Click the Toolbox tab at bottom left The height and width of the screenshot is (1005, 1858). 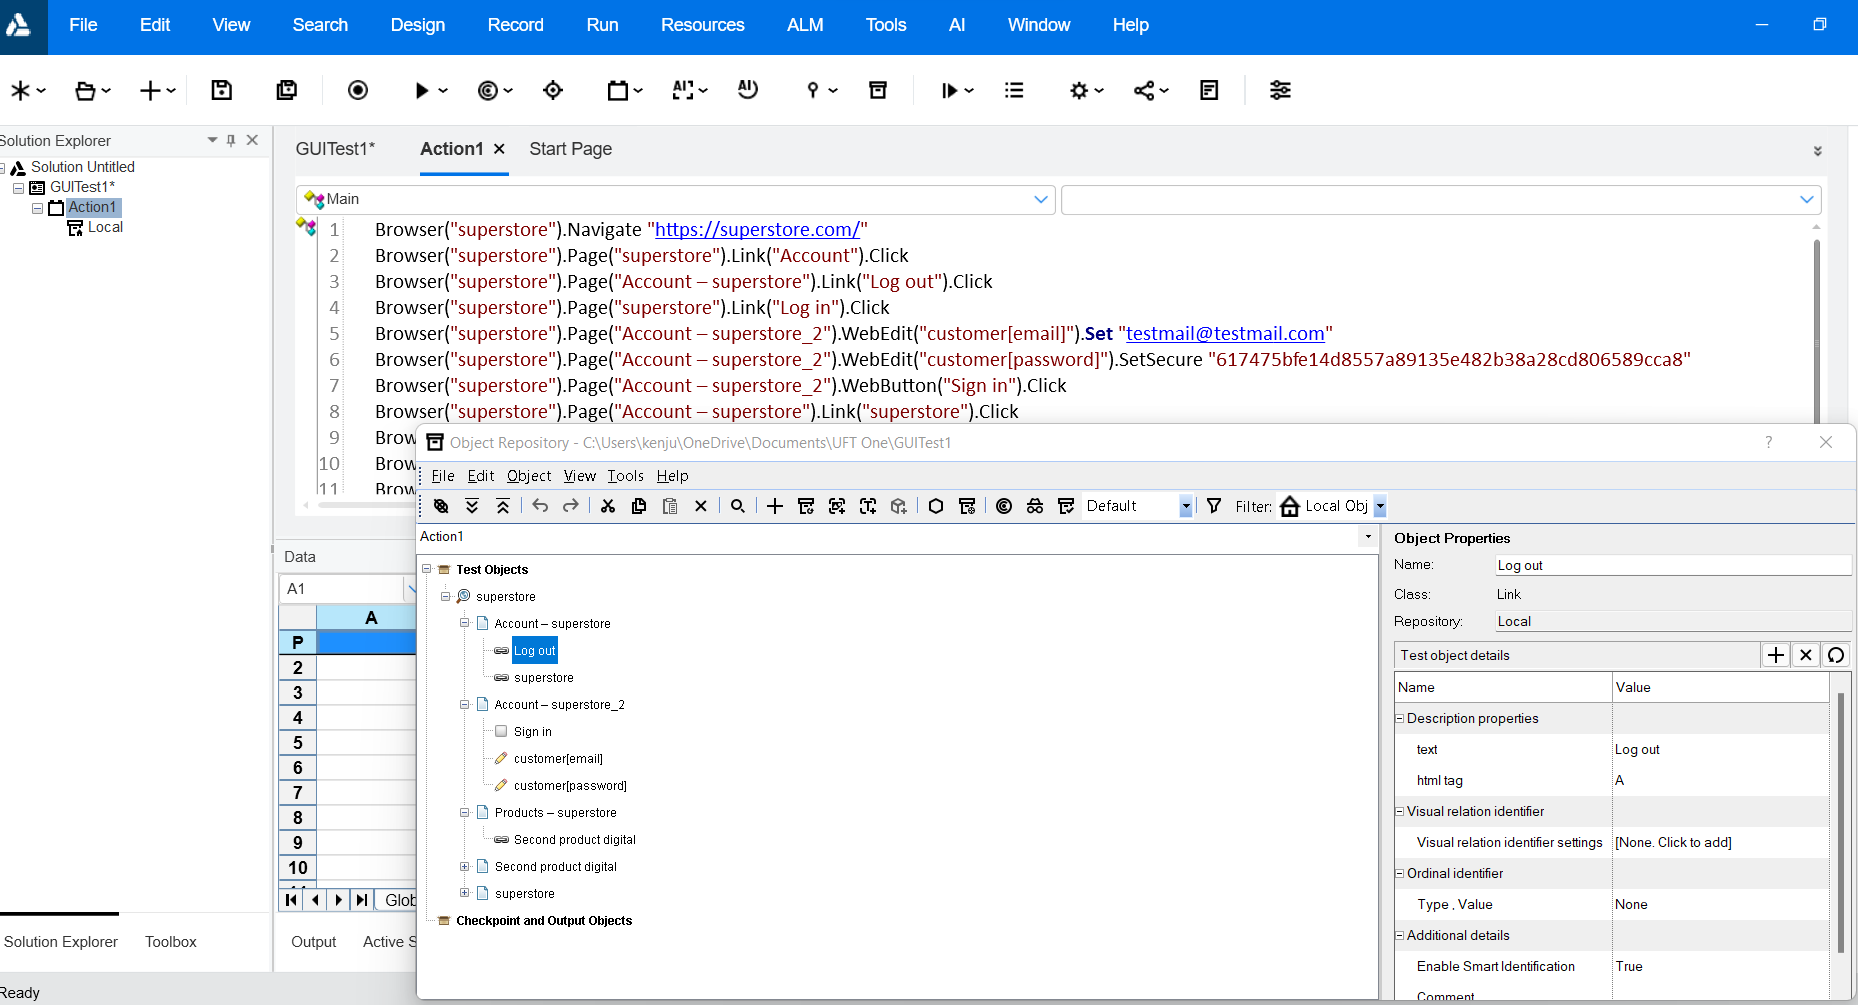pyautogui.click(x=171, y=942)
